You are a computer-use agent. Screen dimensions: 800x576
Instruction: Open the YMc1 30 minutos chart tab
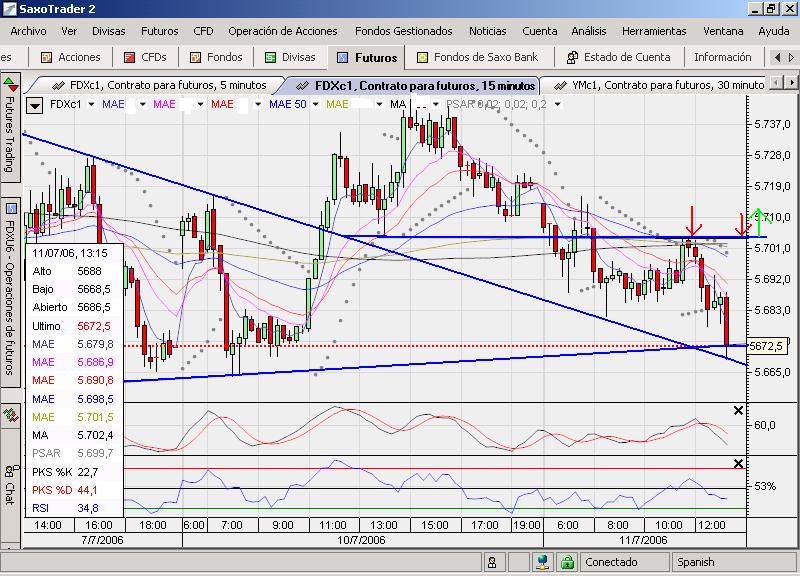[658, 85]
